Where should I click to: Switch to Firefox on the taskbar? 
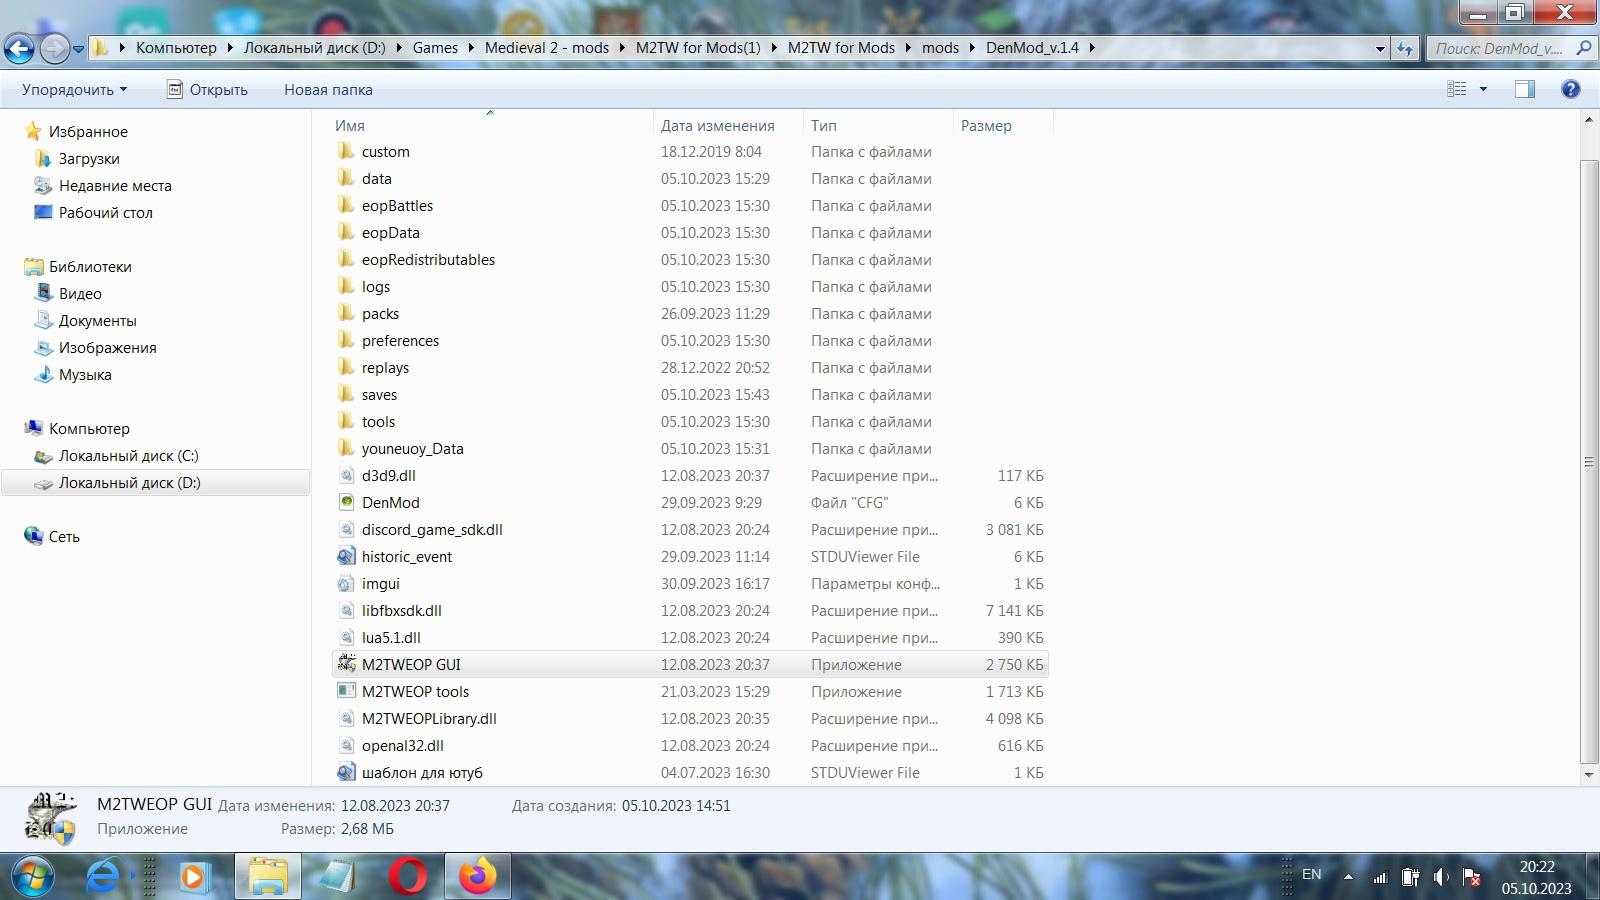(x=477, y=877)
